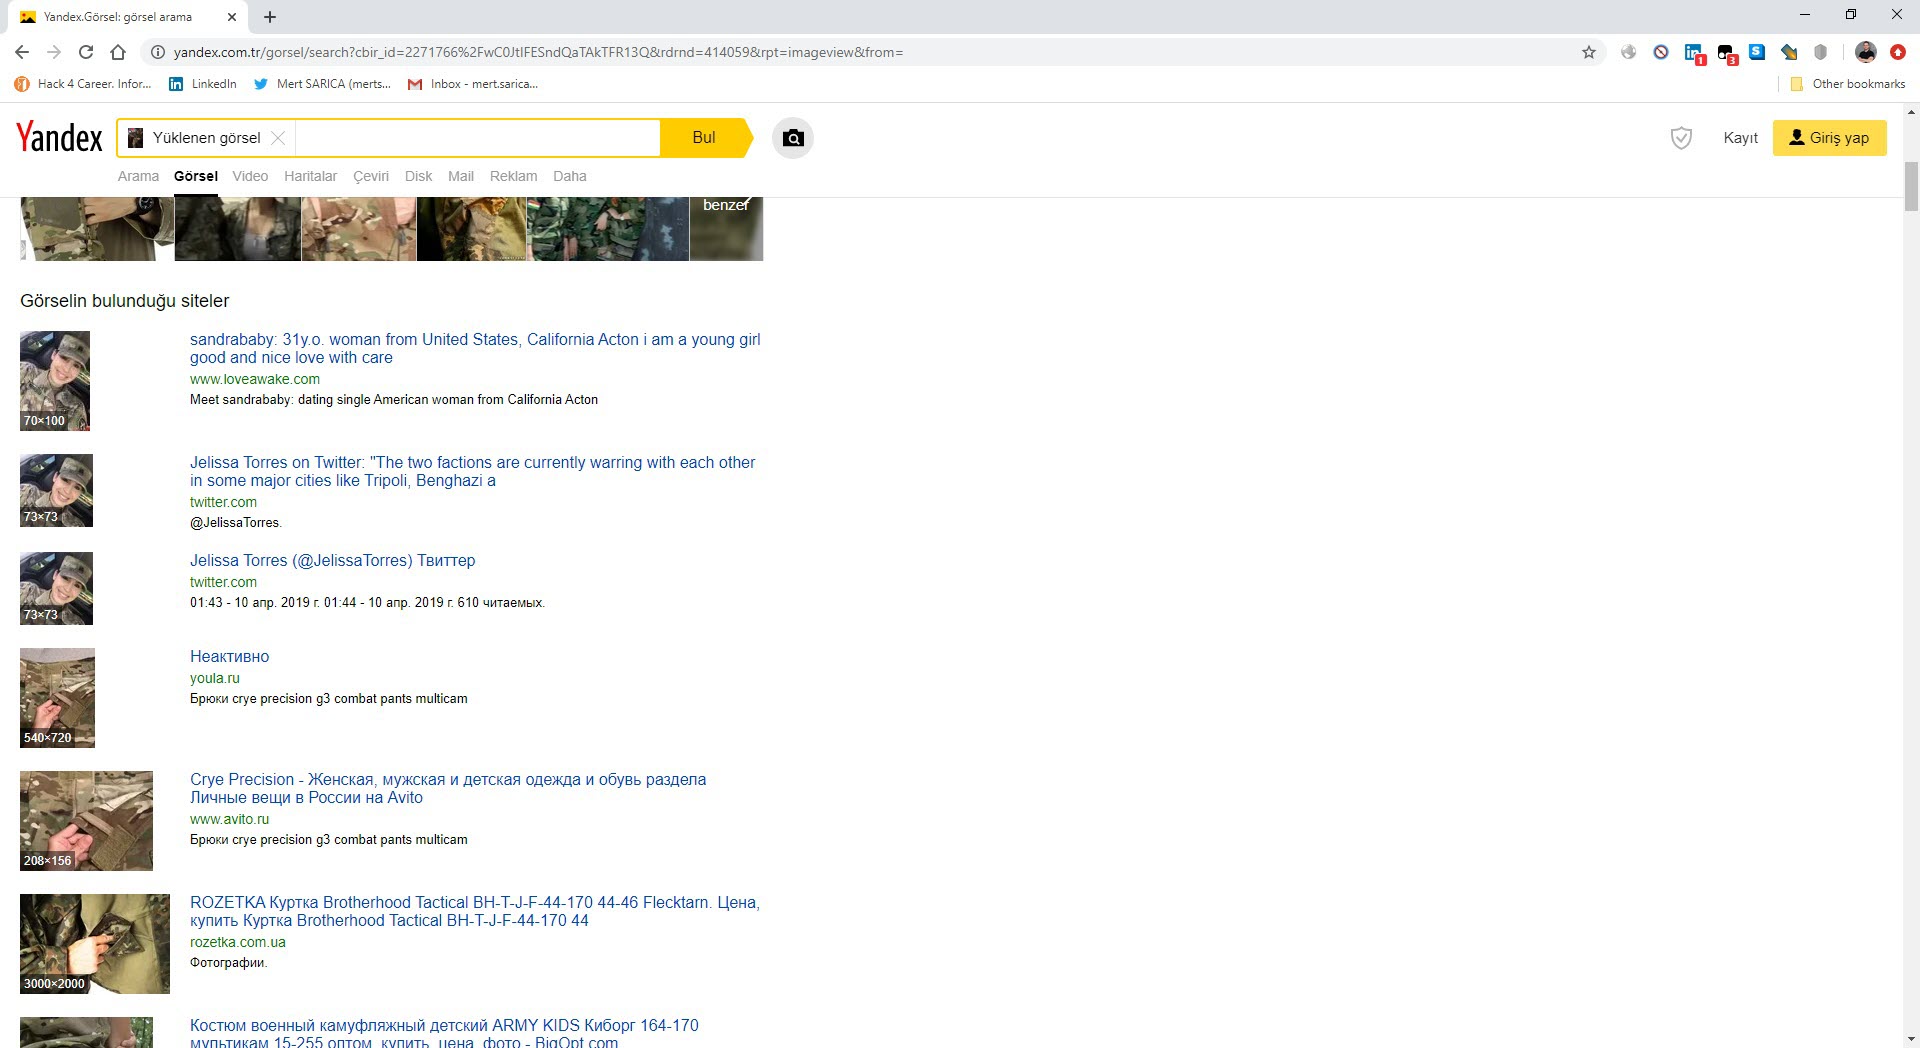Click the grey shield extension icon

pos(1821,52)
